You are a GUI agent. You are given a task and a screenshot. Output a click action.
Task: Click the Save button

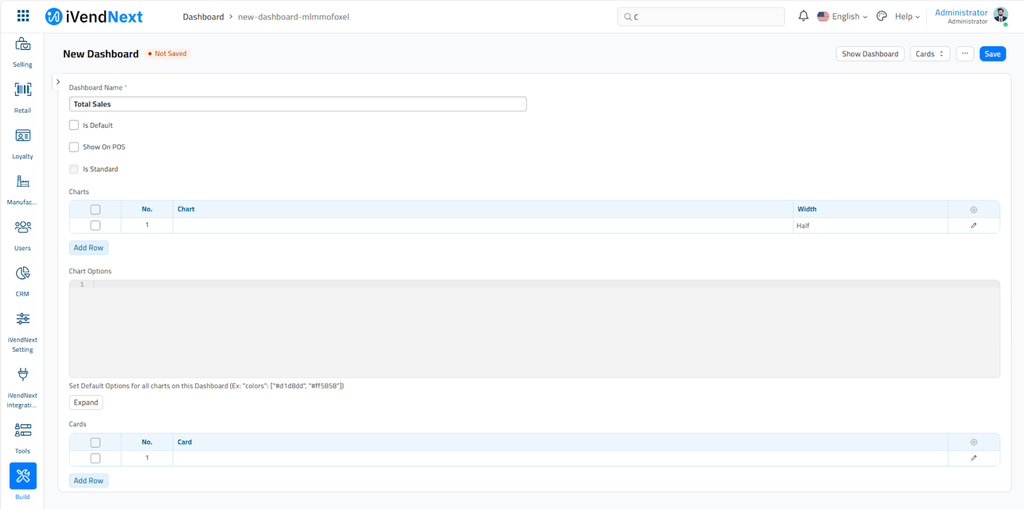coord(992,54)
